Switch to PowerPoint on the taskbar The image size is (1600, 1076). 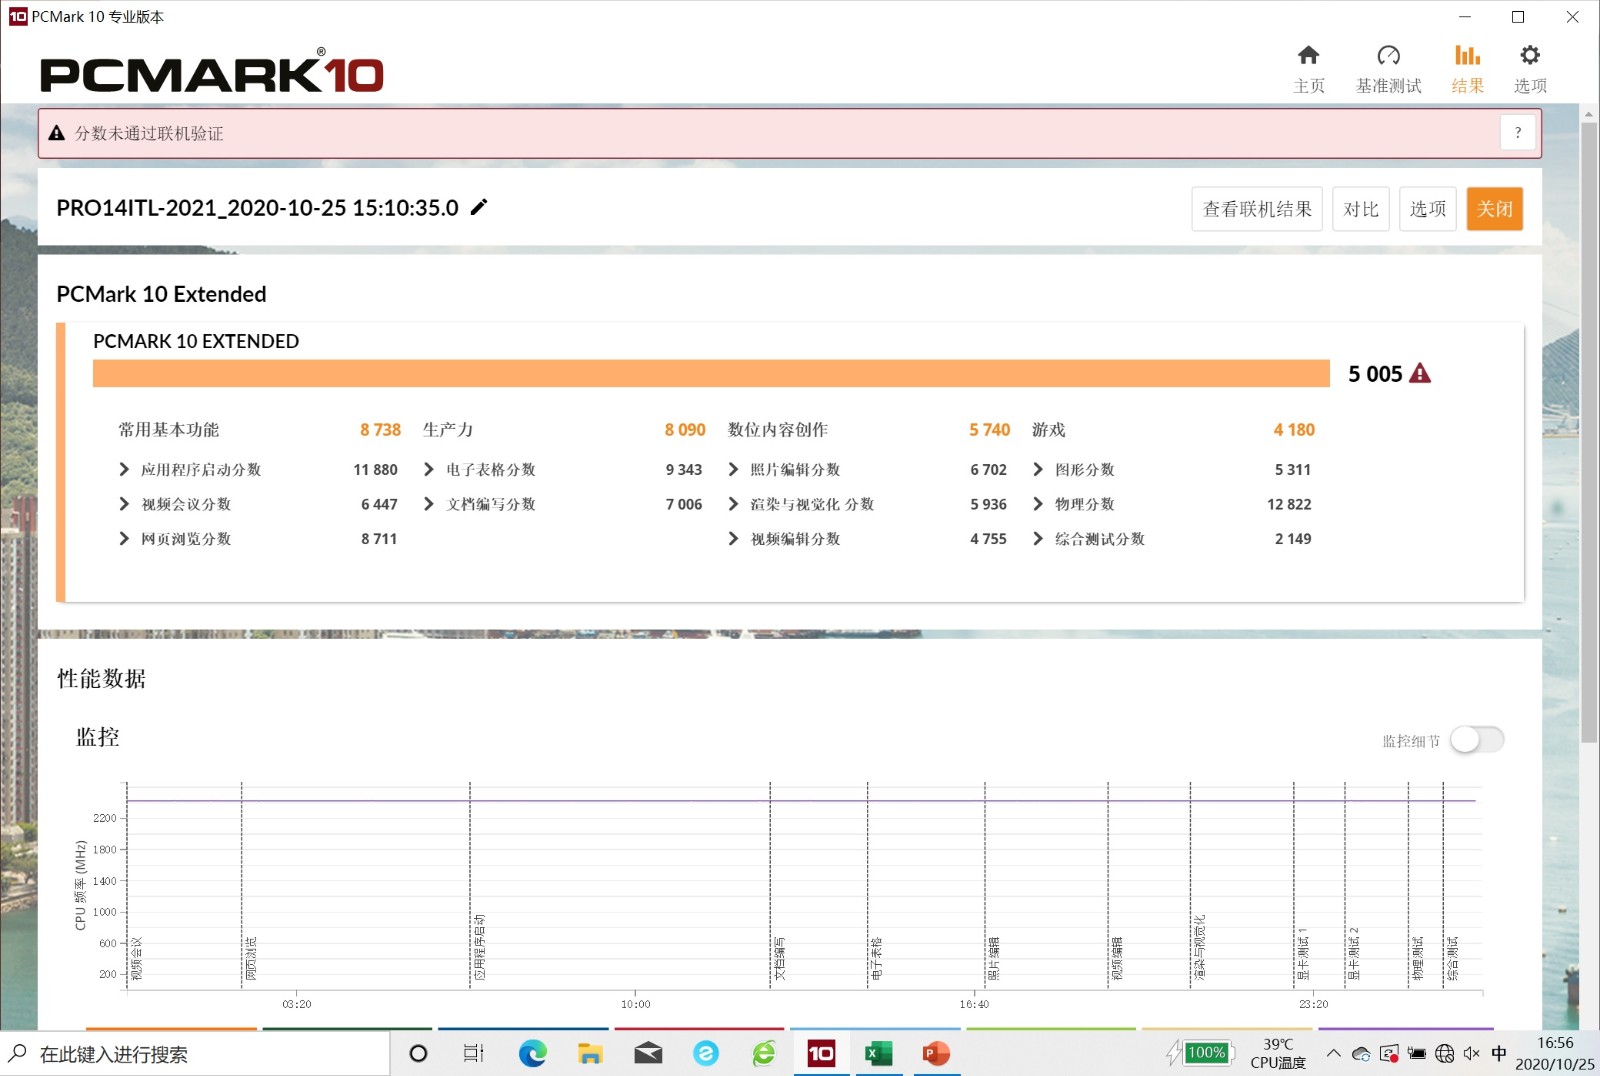pos(936,1053)
